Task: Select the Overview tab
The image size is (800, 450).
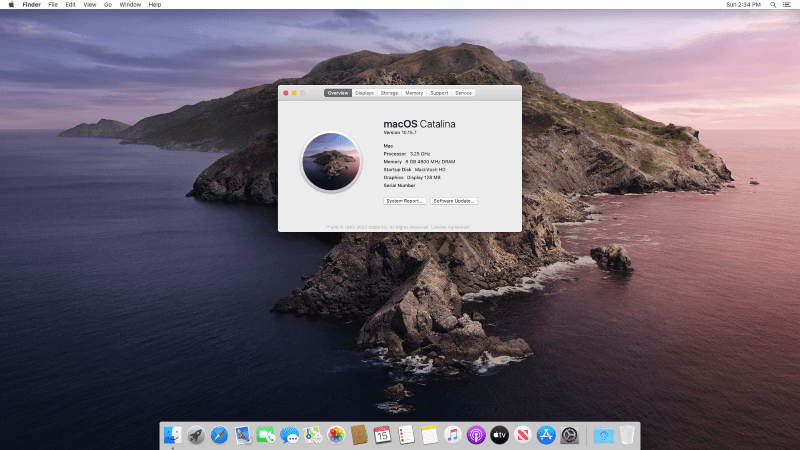Action: click(338, 93)
